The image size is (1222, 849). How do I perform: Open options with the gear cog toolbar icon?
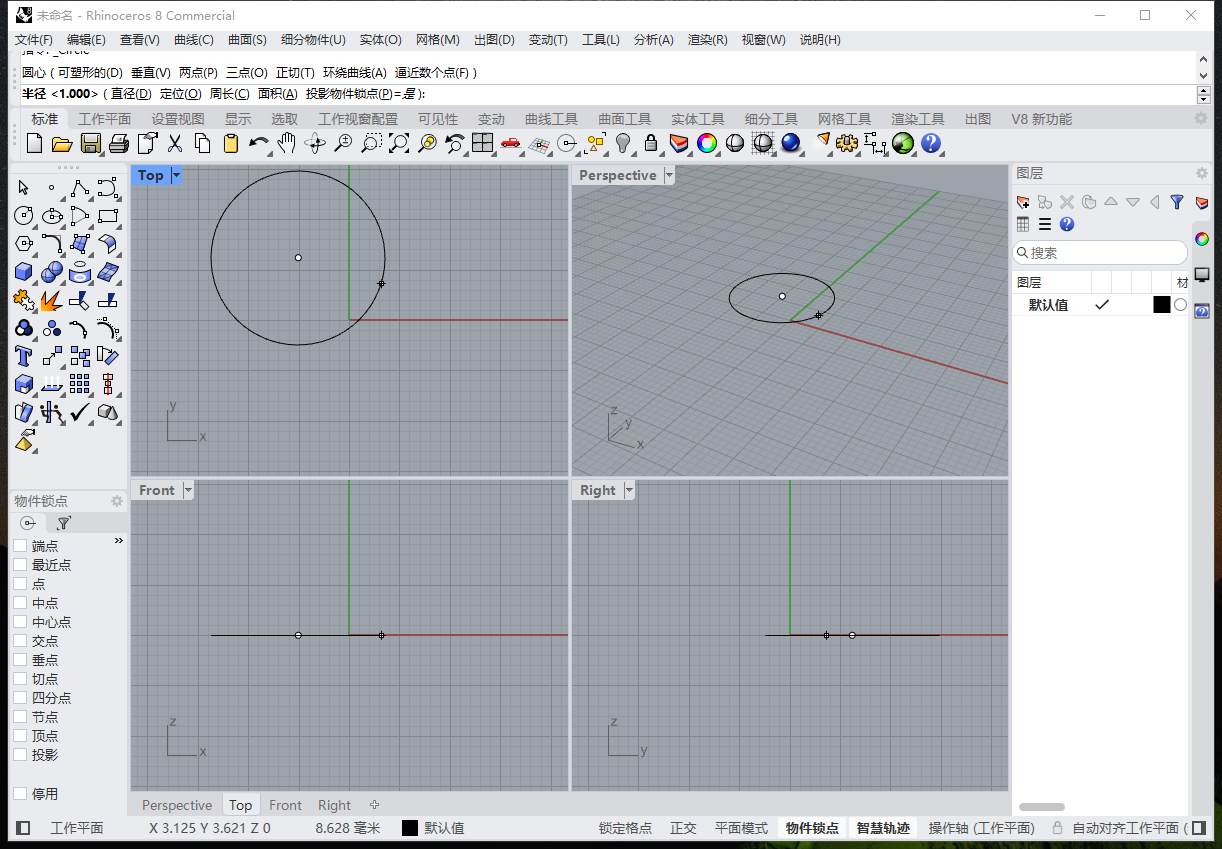click(848, 143)
